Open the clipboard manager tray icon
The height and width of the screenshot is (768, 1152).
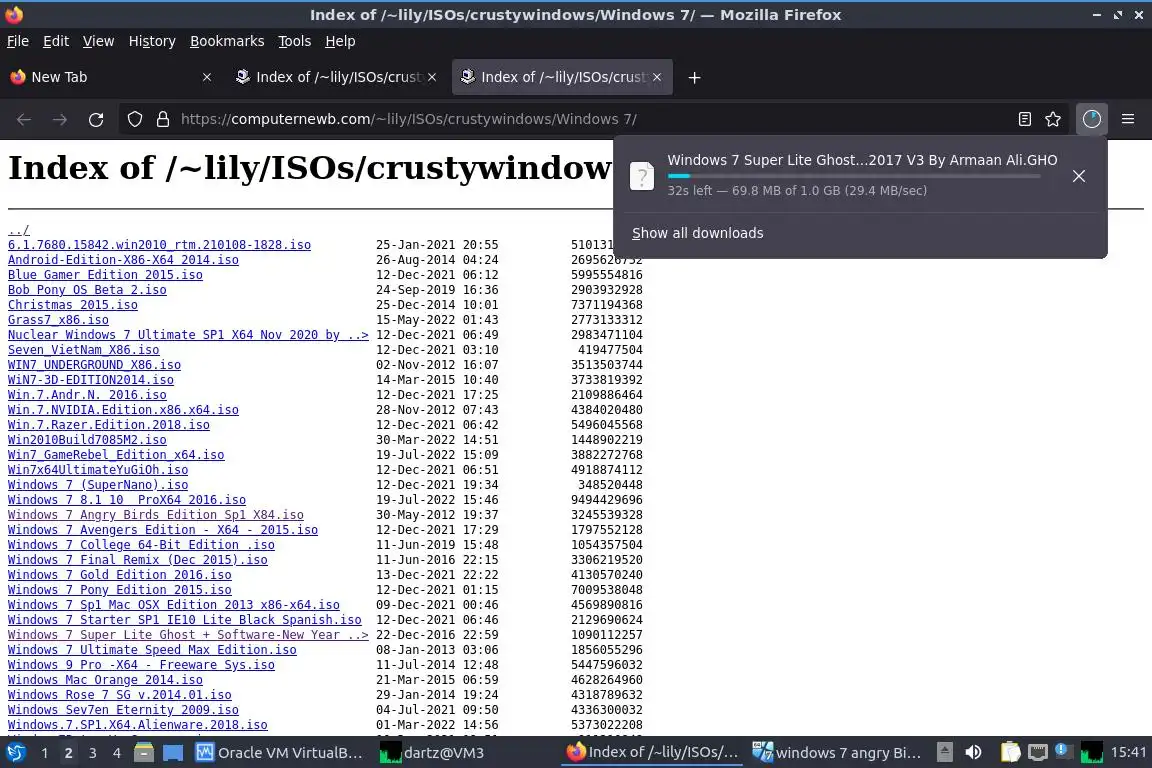click(x=1011, y=752)
